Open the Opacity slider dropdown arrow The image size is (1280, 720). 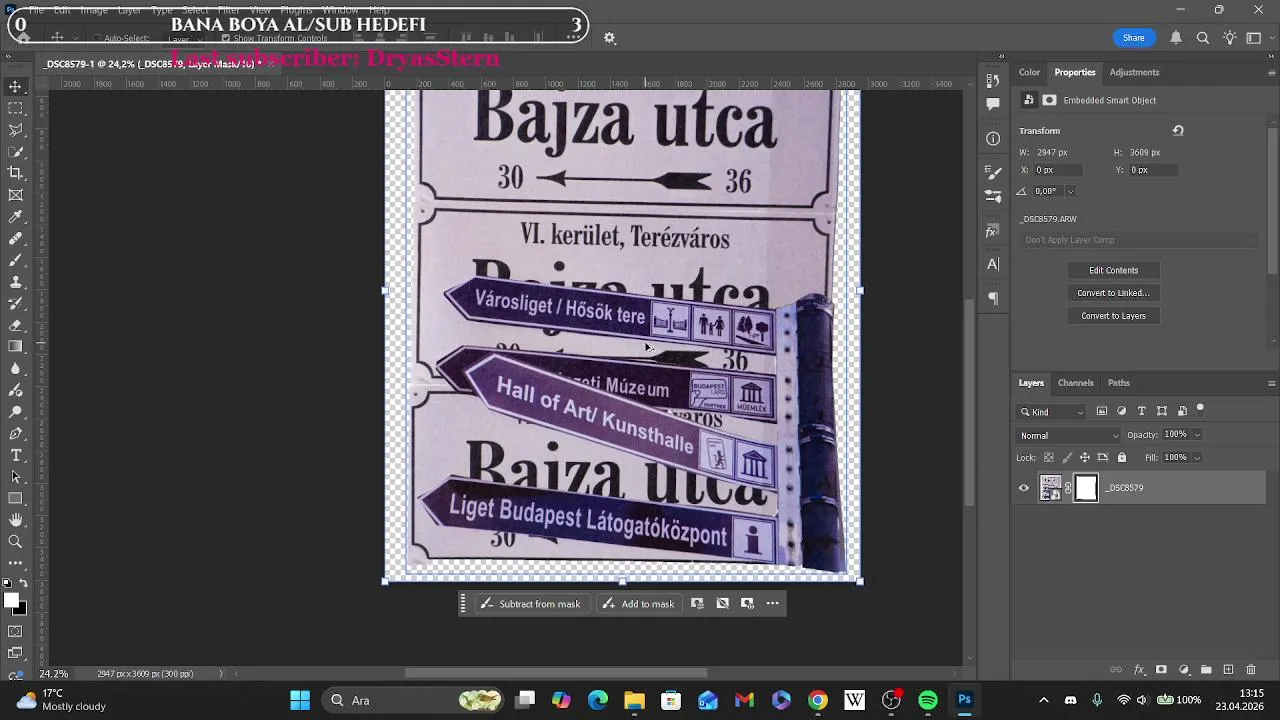pyautogui.click(x=1197, y=435)
